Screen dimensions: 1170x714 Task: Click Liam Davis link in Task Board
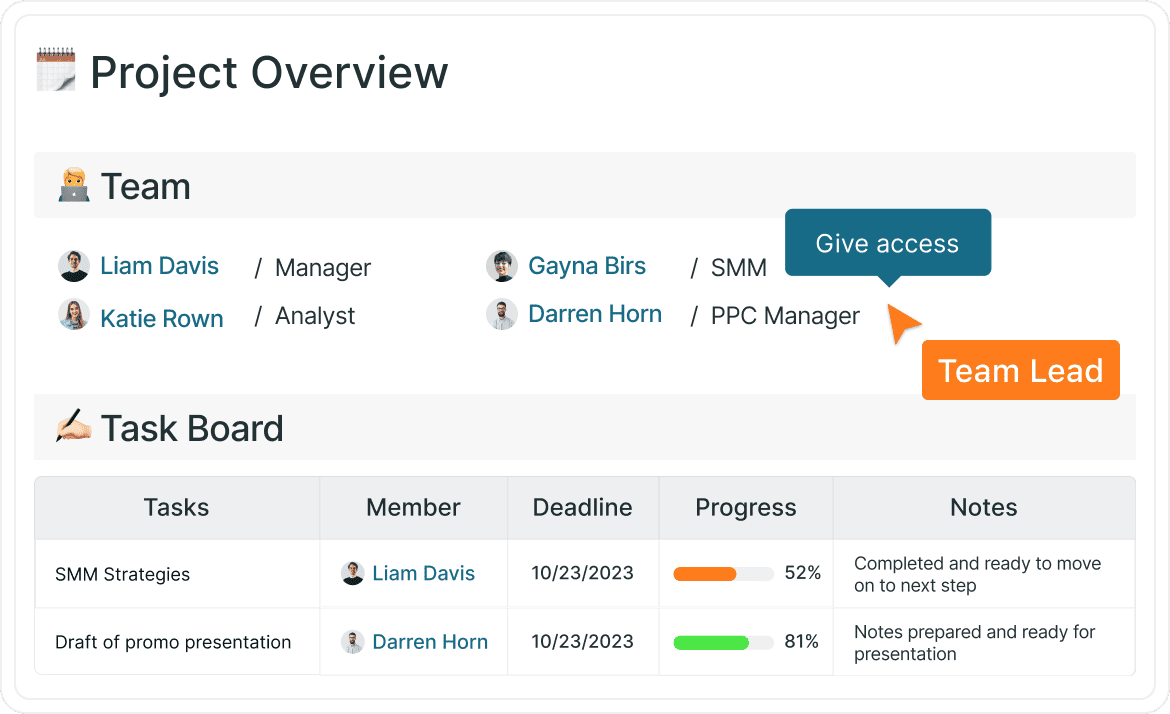pyautogui.click(x=423, y=573)
